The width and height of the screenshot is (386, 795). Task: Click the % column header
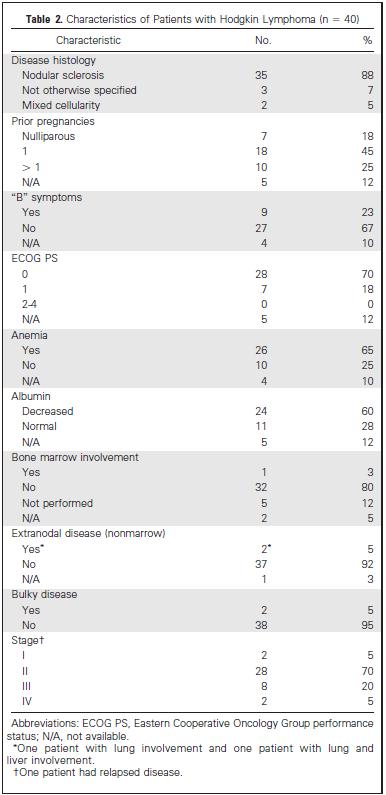369,40
